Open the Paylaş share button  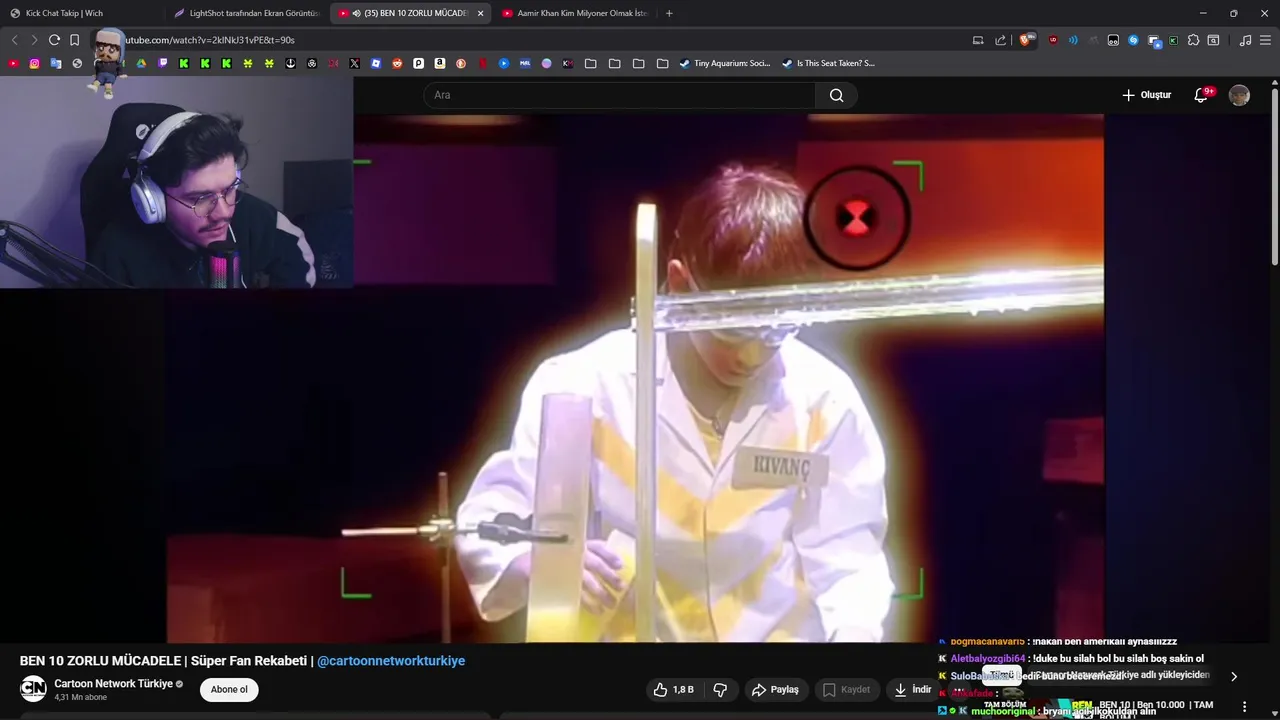tap(775, 689)
